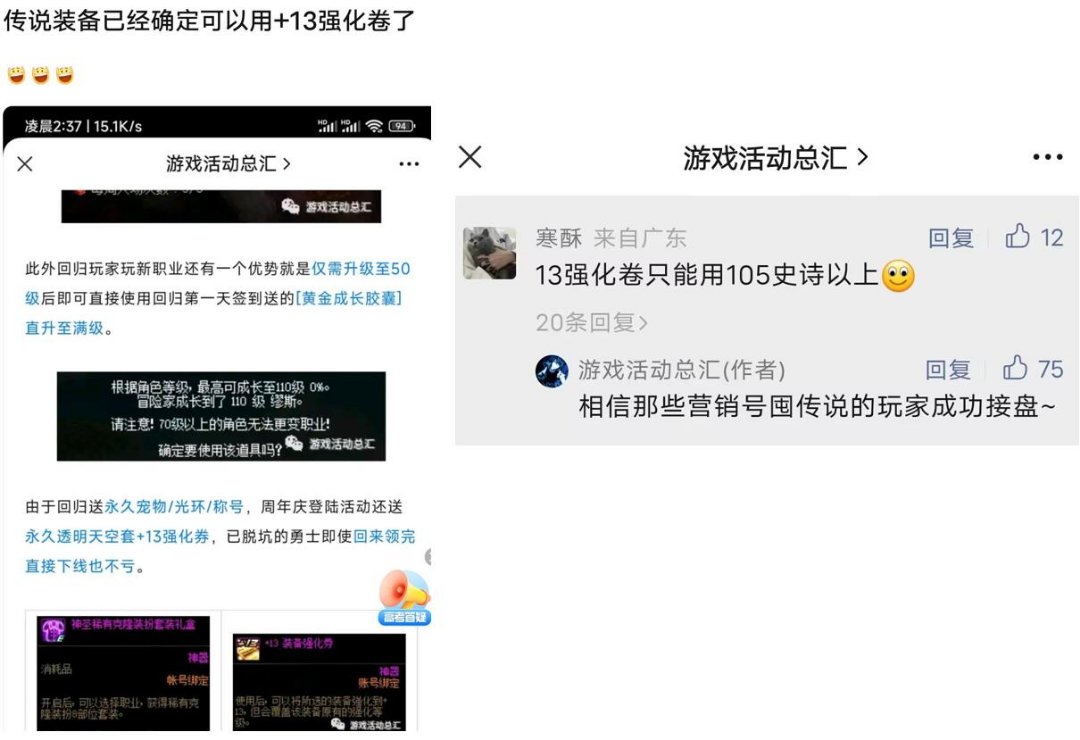View the 神圣稀有克隆装扮 gift box image
This screenshot has height=740, width=1080.
tap(123, 673)
